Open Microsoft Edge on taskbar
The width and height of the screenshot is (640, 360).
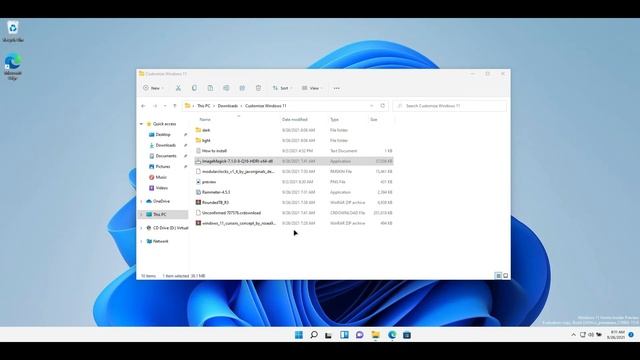click(392, 335)
